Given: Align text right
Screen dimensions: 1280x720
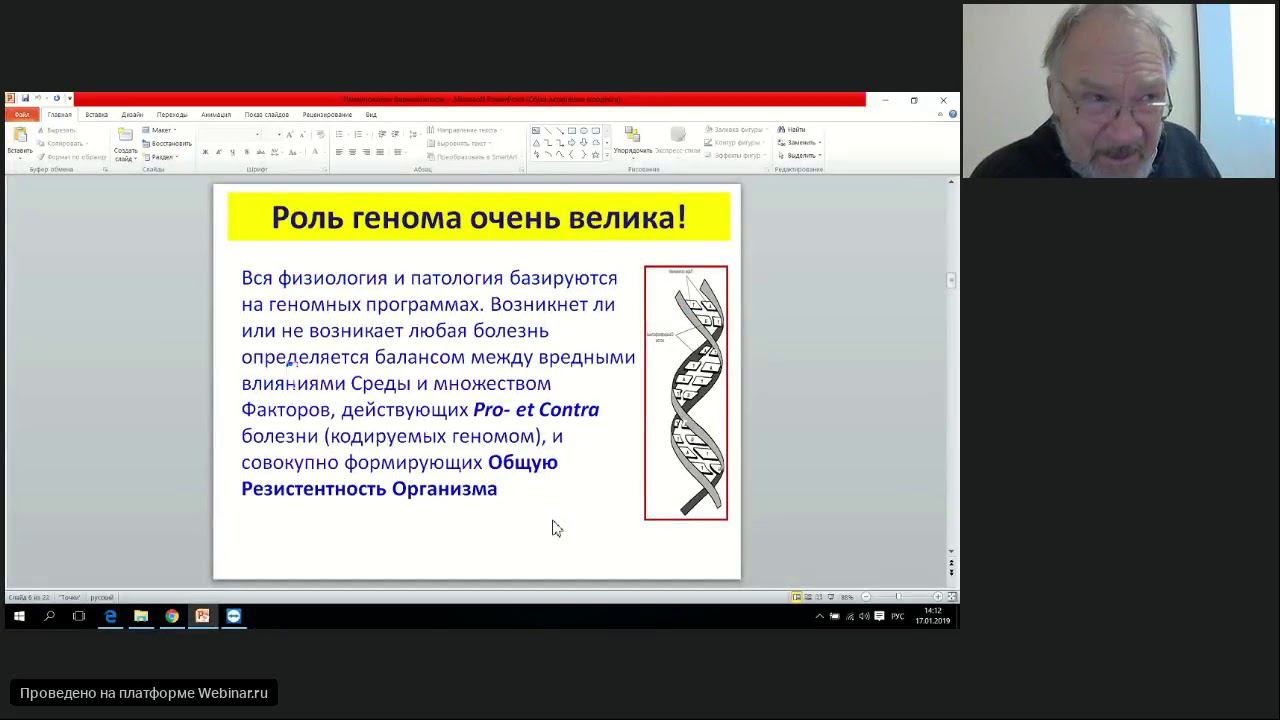Looking at the screenshot, I should [x=366, y=152].
